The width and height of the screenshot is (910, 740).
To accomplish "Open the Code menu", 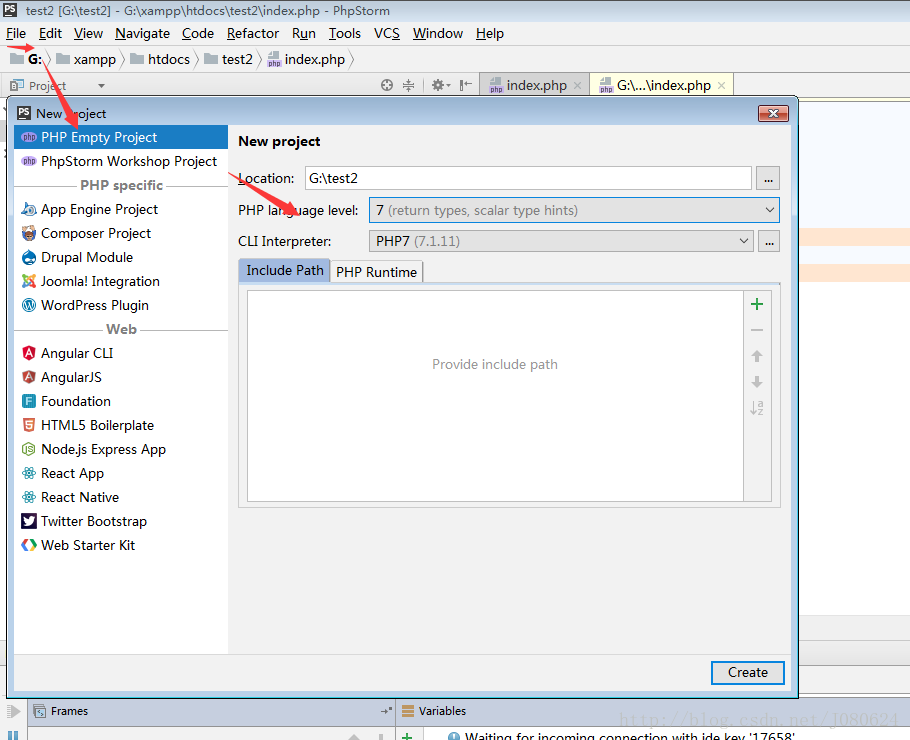I will tap(198, 34).
